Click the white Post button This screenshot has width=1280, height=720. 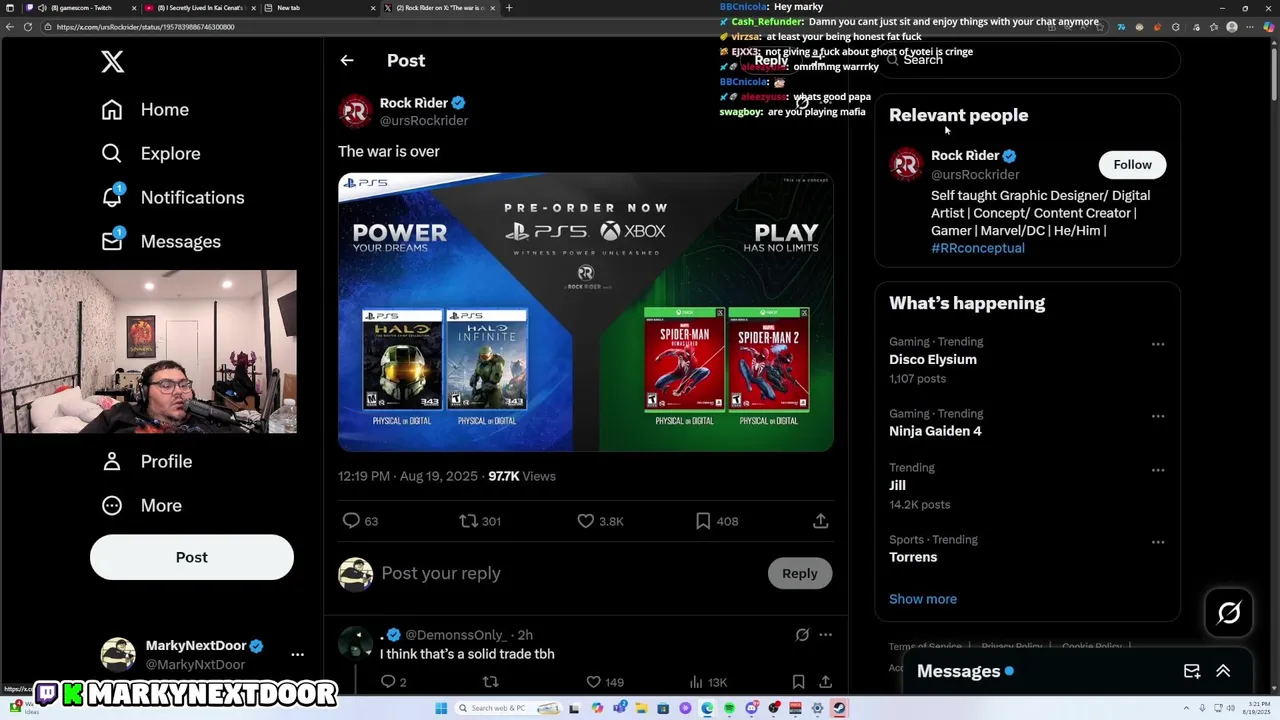192,558
